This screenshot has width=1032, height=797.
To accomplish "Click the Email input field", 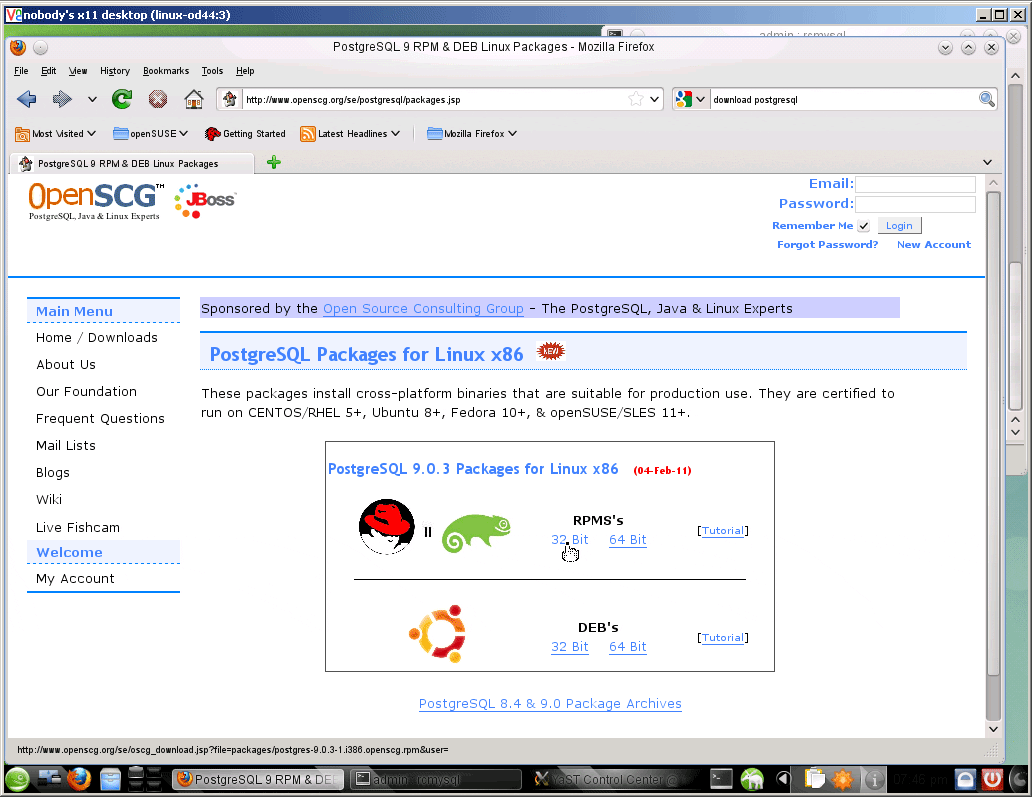I will [x=916, y=184].
